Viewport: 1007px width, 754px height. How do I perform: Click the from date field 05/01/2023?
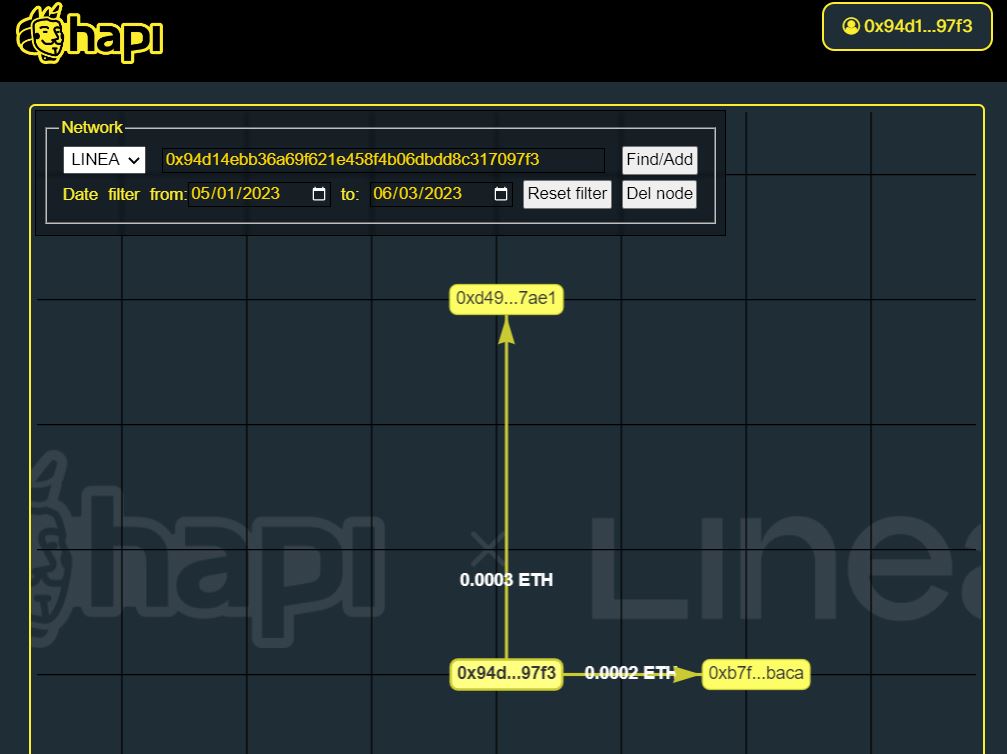pos(259,194)
